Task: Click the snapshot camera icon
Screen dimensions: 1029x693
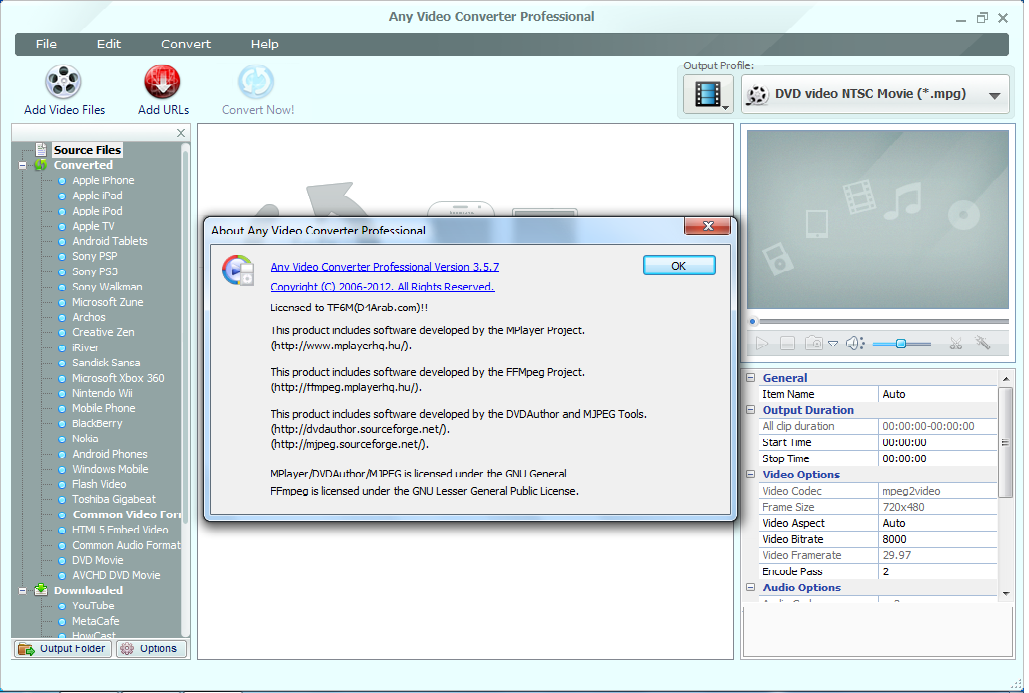Action: [814, 343]
